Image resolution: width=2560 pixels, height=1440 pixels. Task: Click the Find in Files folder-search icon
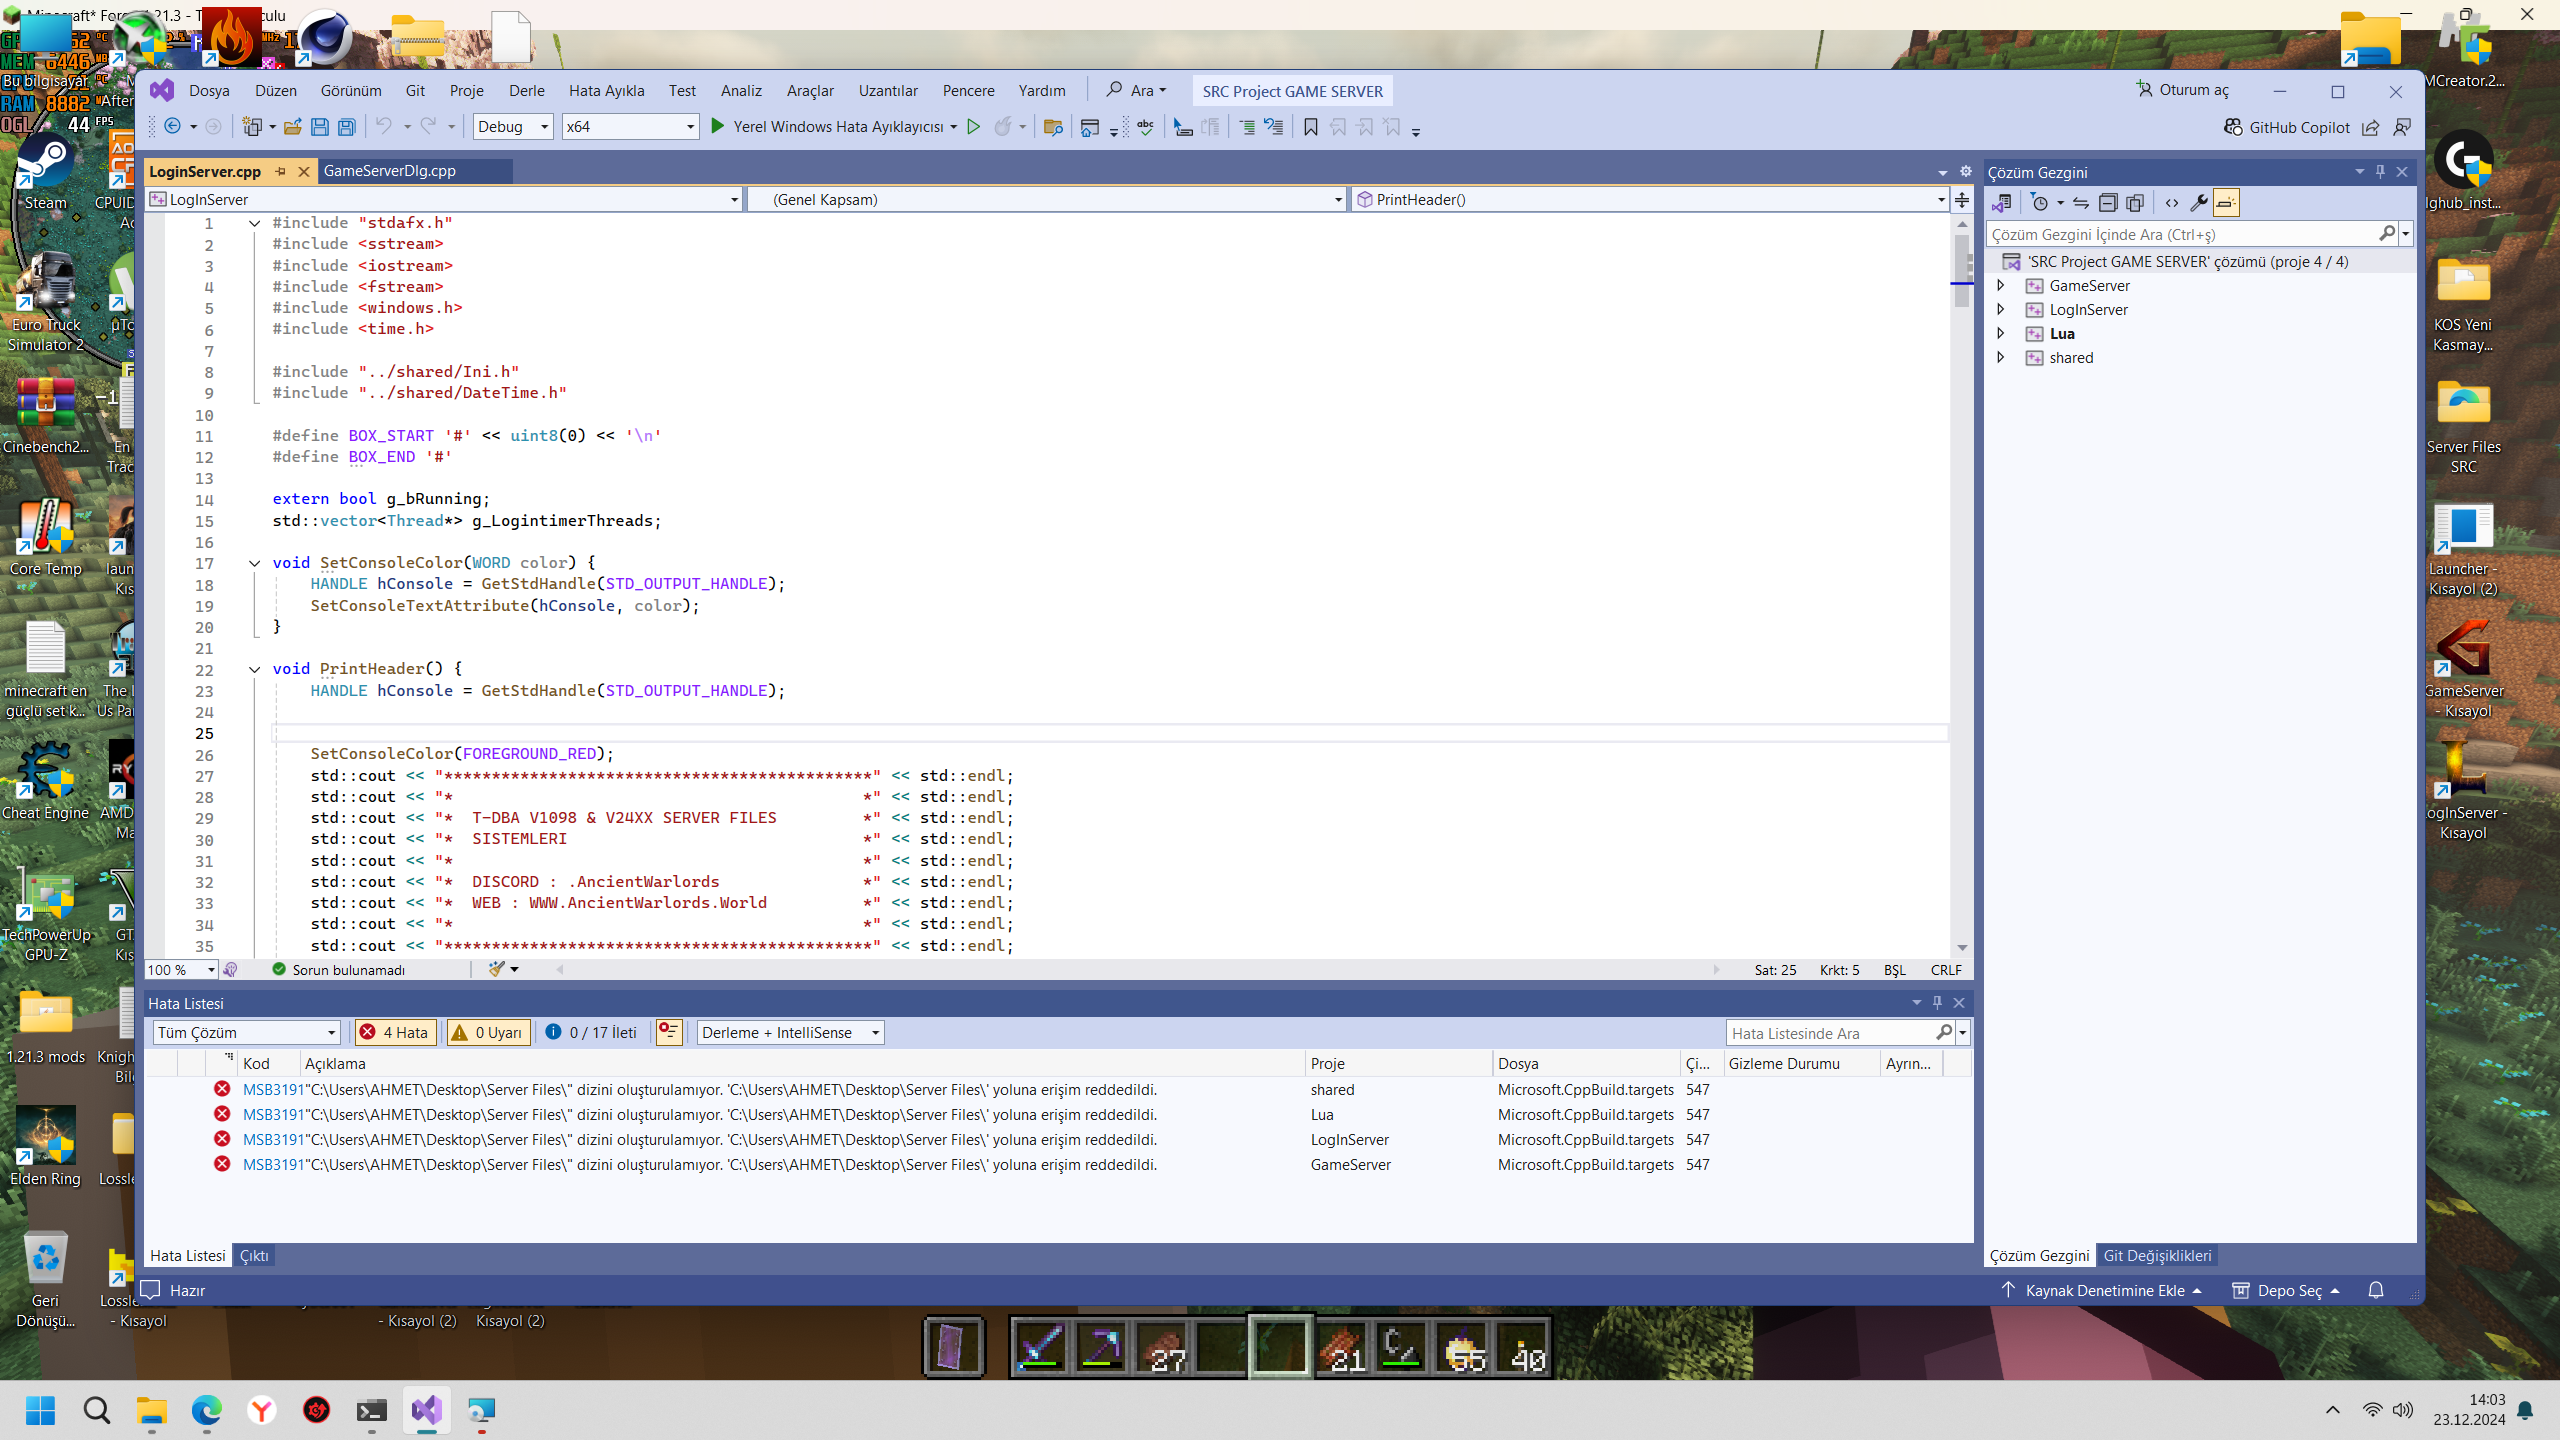pos(1052,127)
